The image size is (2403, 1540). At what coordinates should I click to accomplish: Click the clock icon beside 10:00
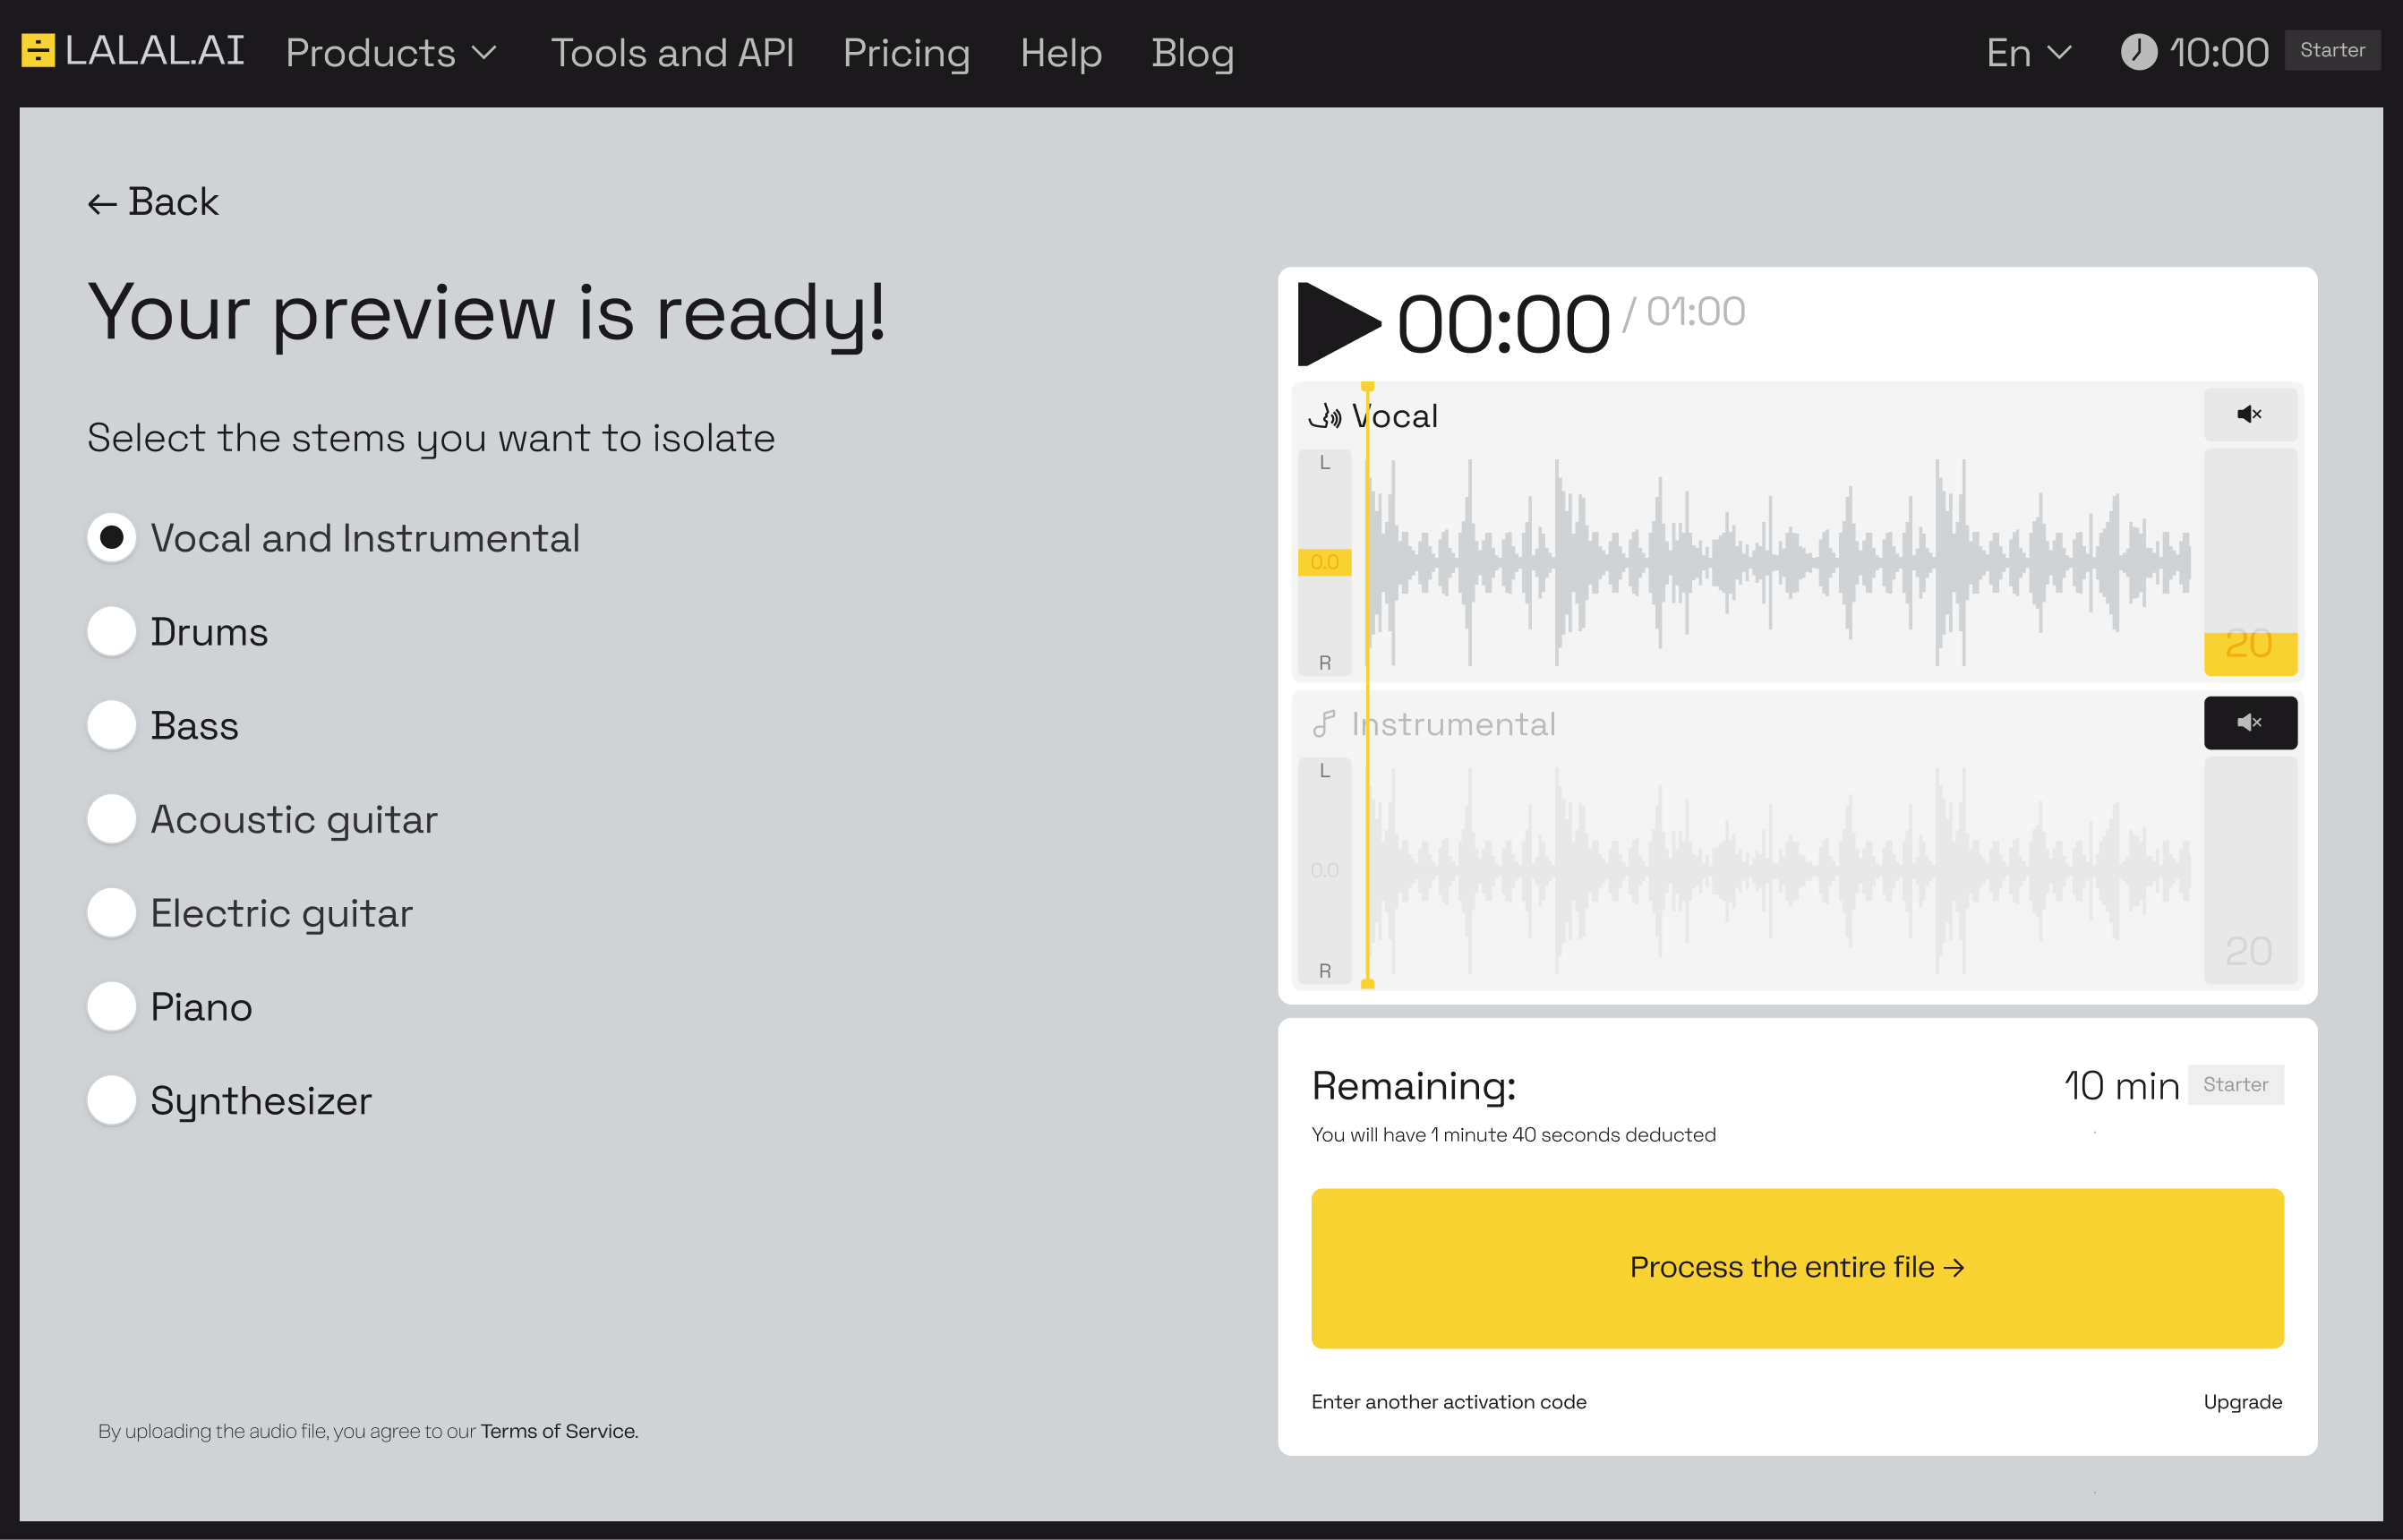coord(2139,52)
